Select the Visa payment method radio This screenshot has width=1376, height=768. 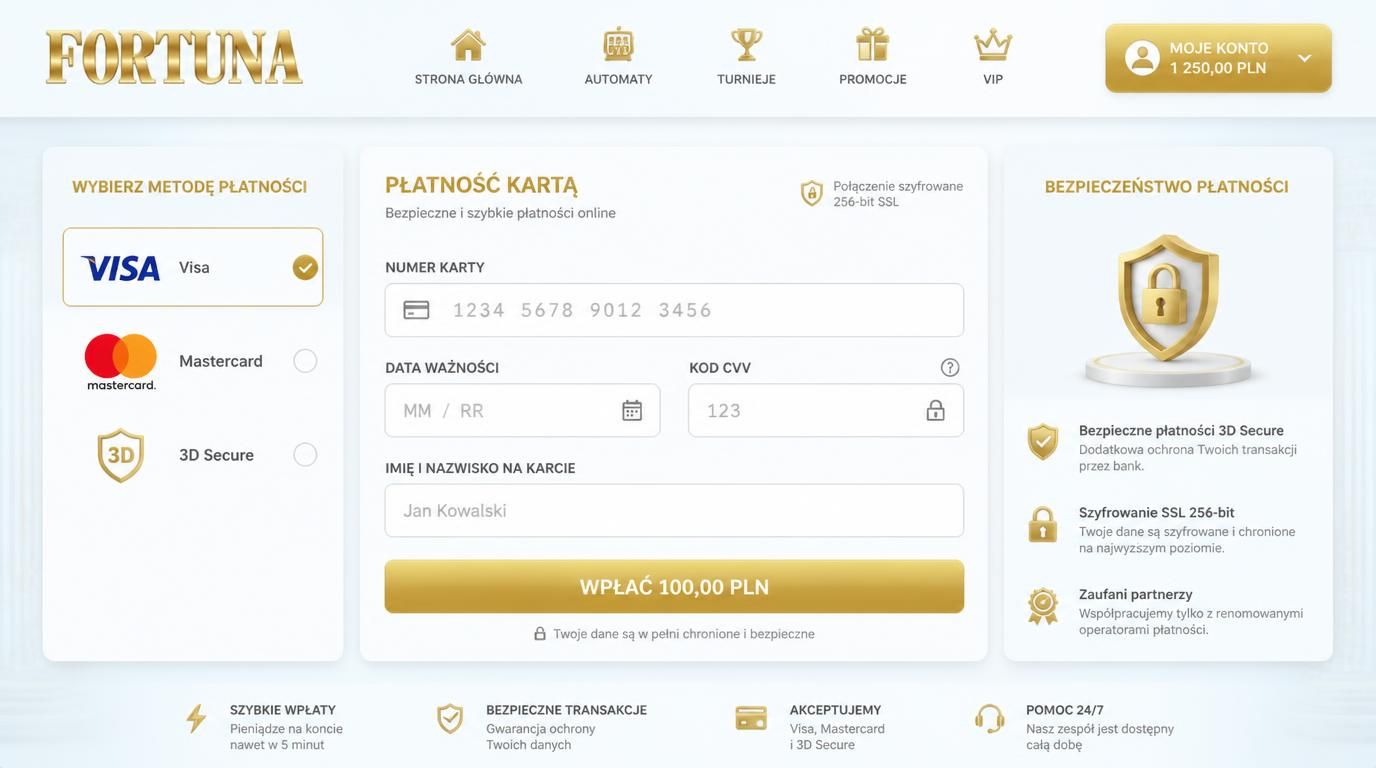[x=305, y=267]
